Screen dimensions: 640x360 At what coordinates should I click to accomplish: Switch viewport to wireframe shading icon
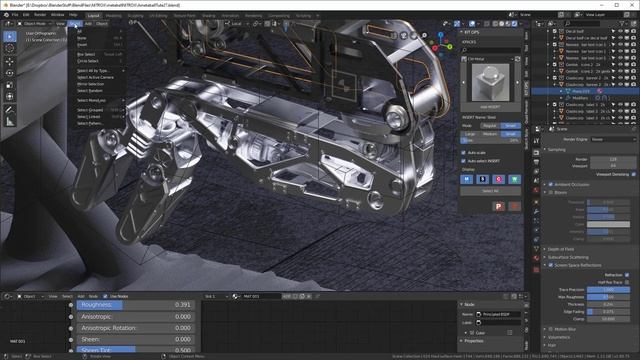495,24
